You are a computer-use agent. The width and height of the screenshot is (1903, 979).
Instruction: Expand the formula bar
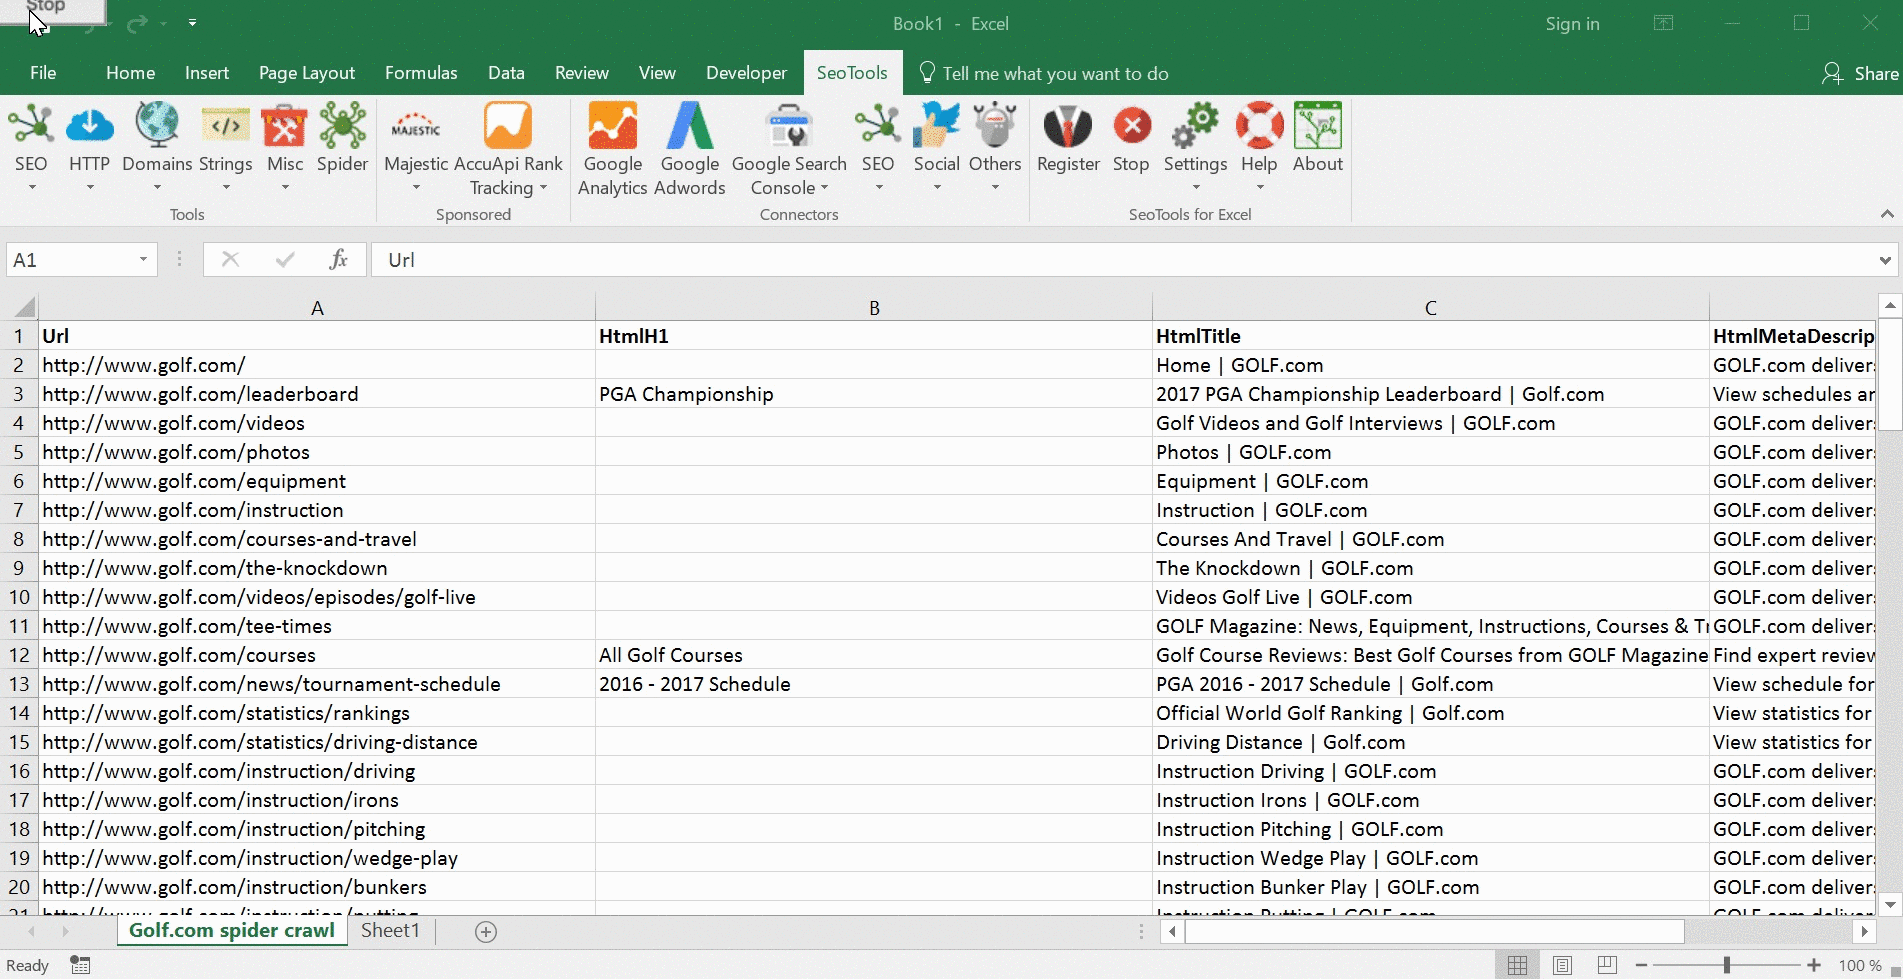(x=1885, y=260)
